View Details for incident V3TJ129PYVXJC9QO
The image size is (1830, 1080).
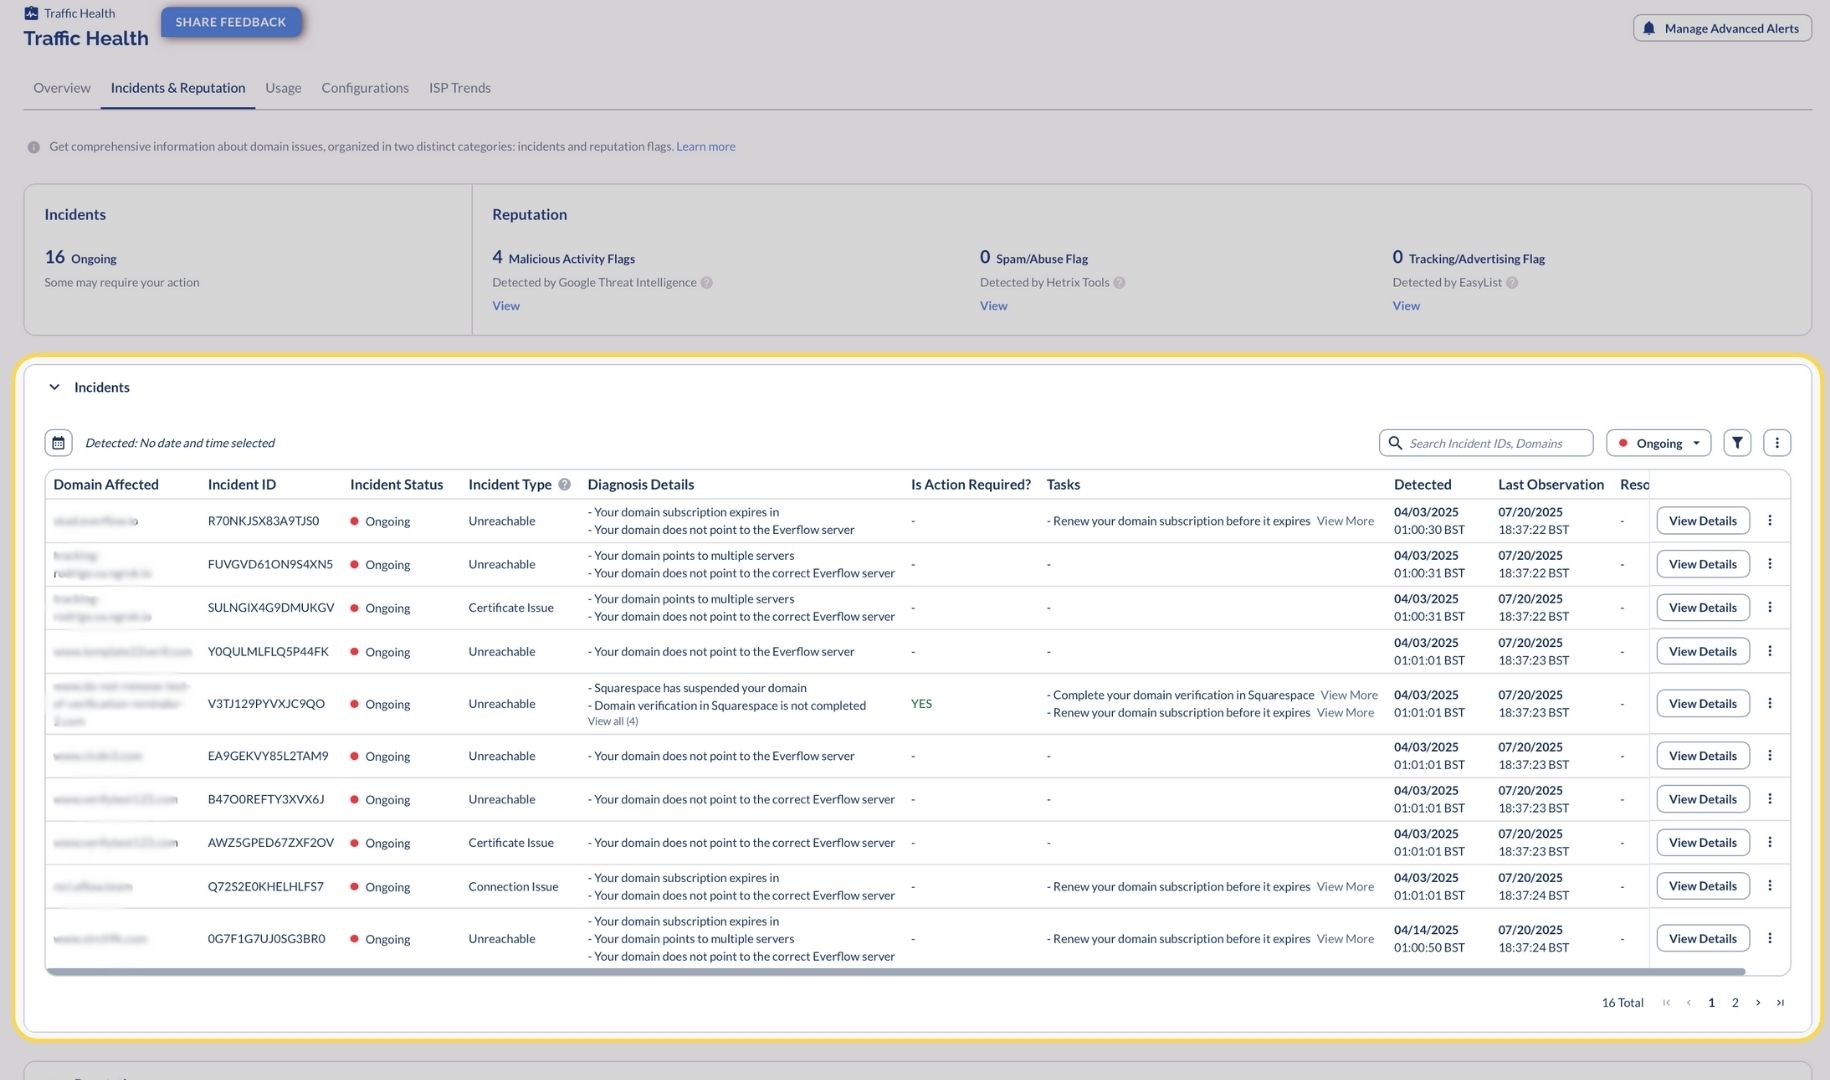(1702, 704)
